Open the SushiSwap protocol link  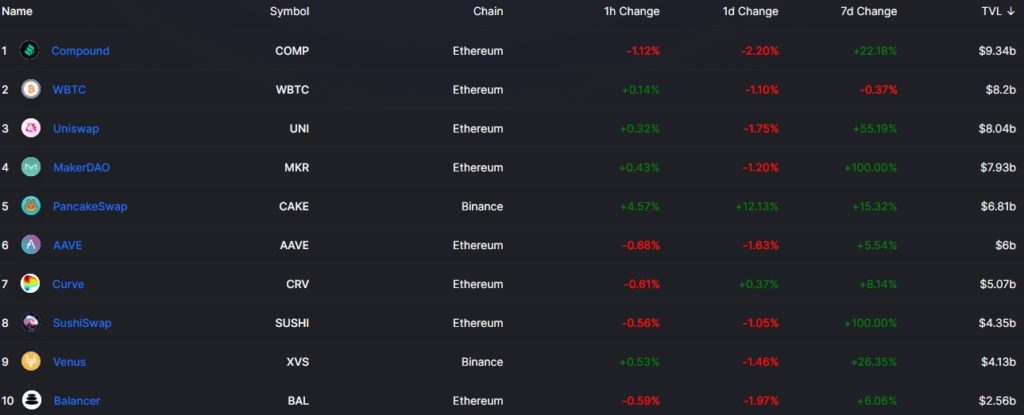tap(82, 323)
